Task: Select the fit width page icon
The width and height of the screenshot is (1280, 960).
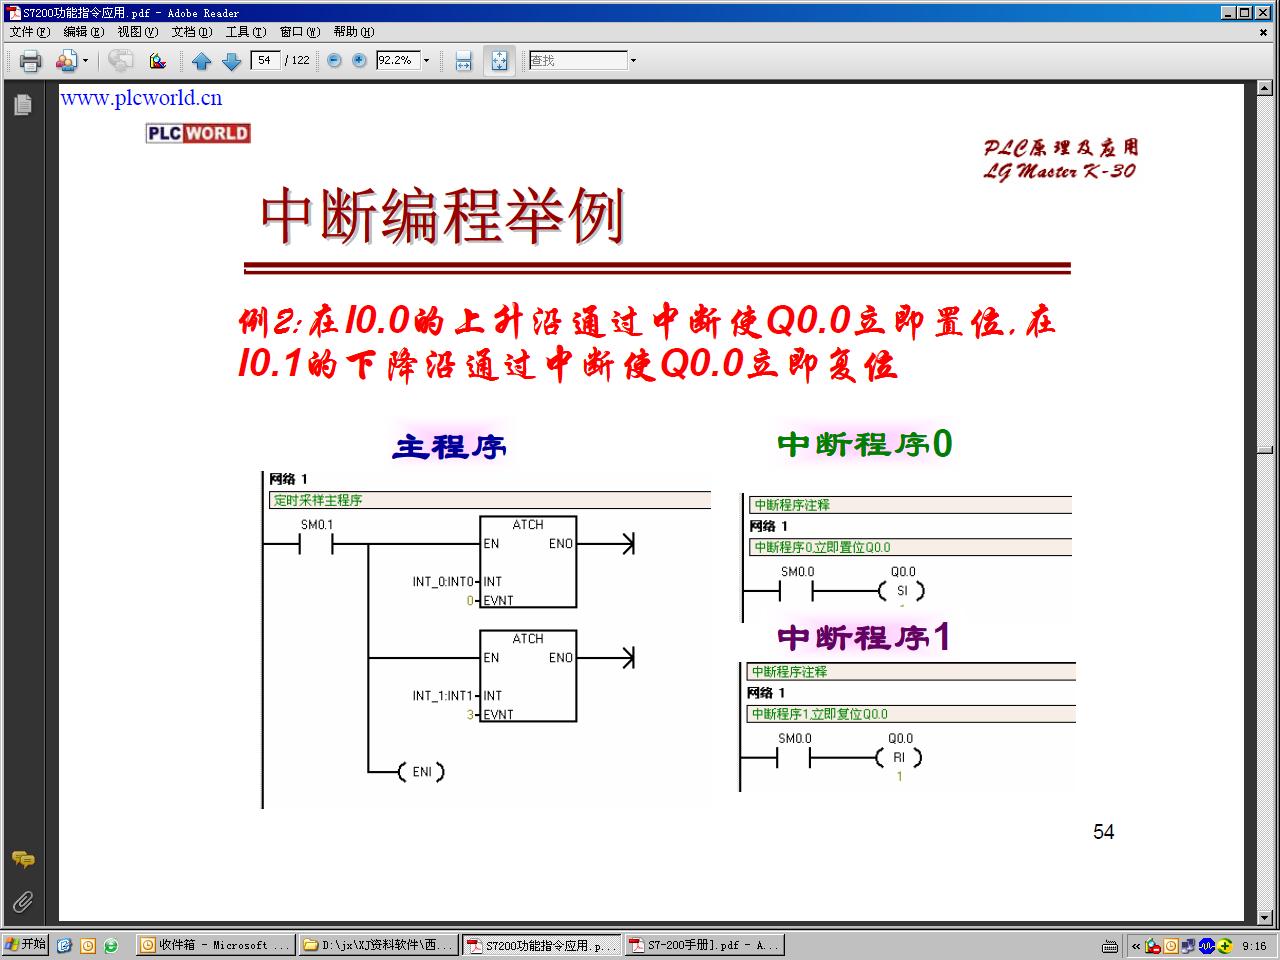Action: coord(463,61)
